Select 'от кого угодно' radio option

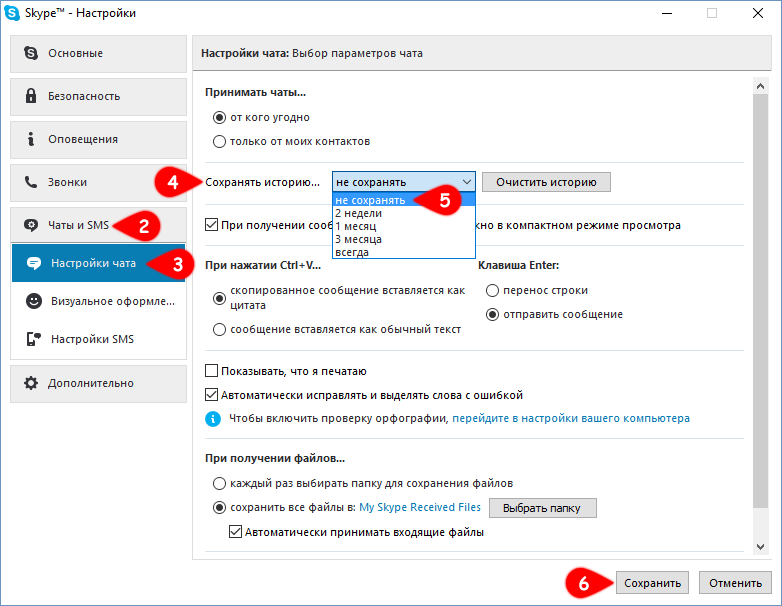click(219, 118)
